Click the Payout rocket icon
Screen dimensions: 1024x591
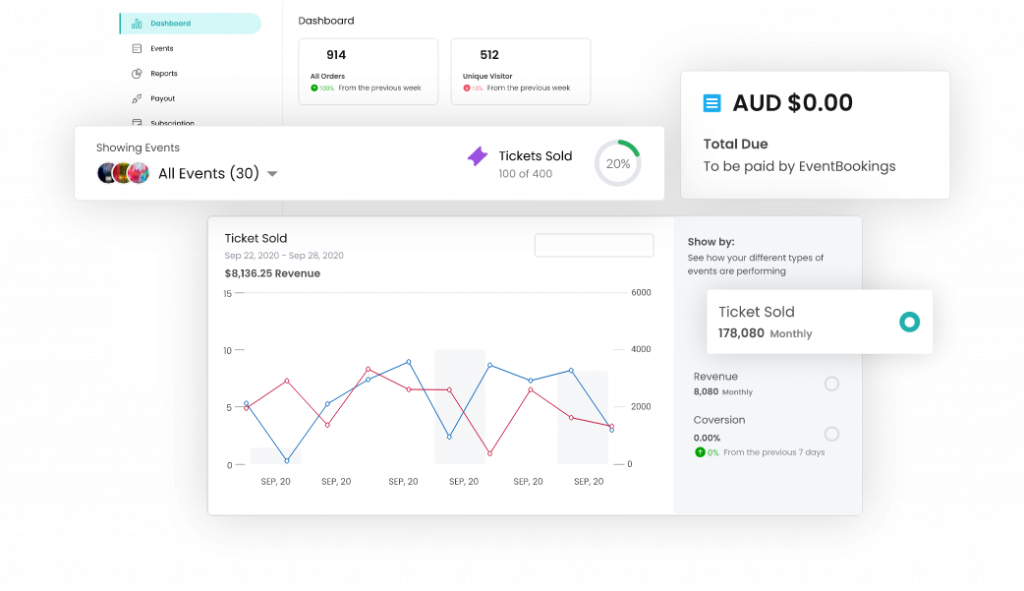tap(137, 98)
